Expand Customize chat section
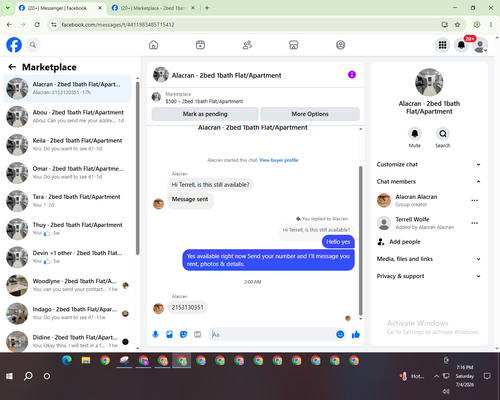 coord(429,164)
